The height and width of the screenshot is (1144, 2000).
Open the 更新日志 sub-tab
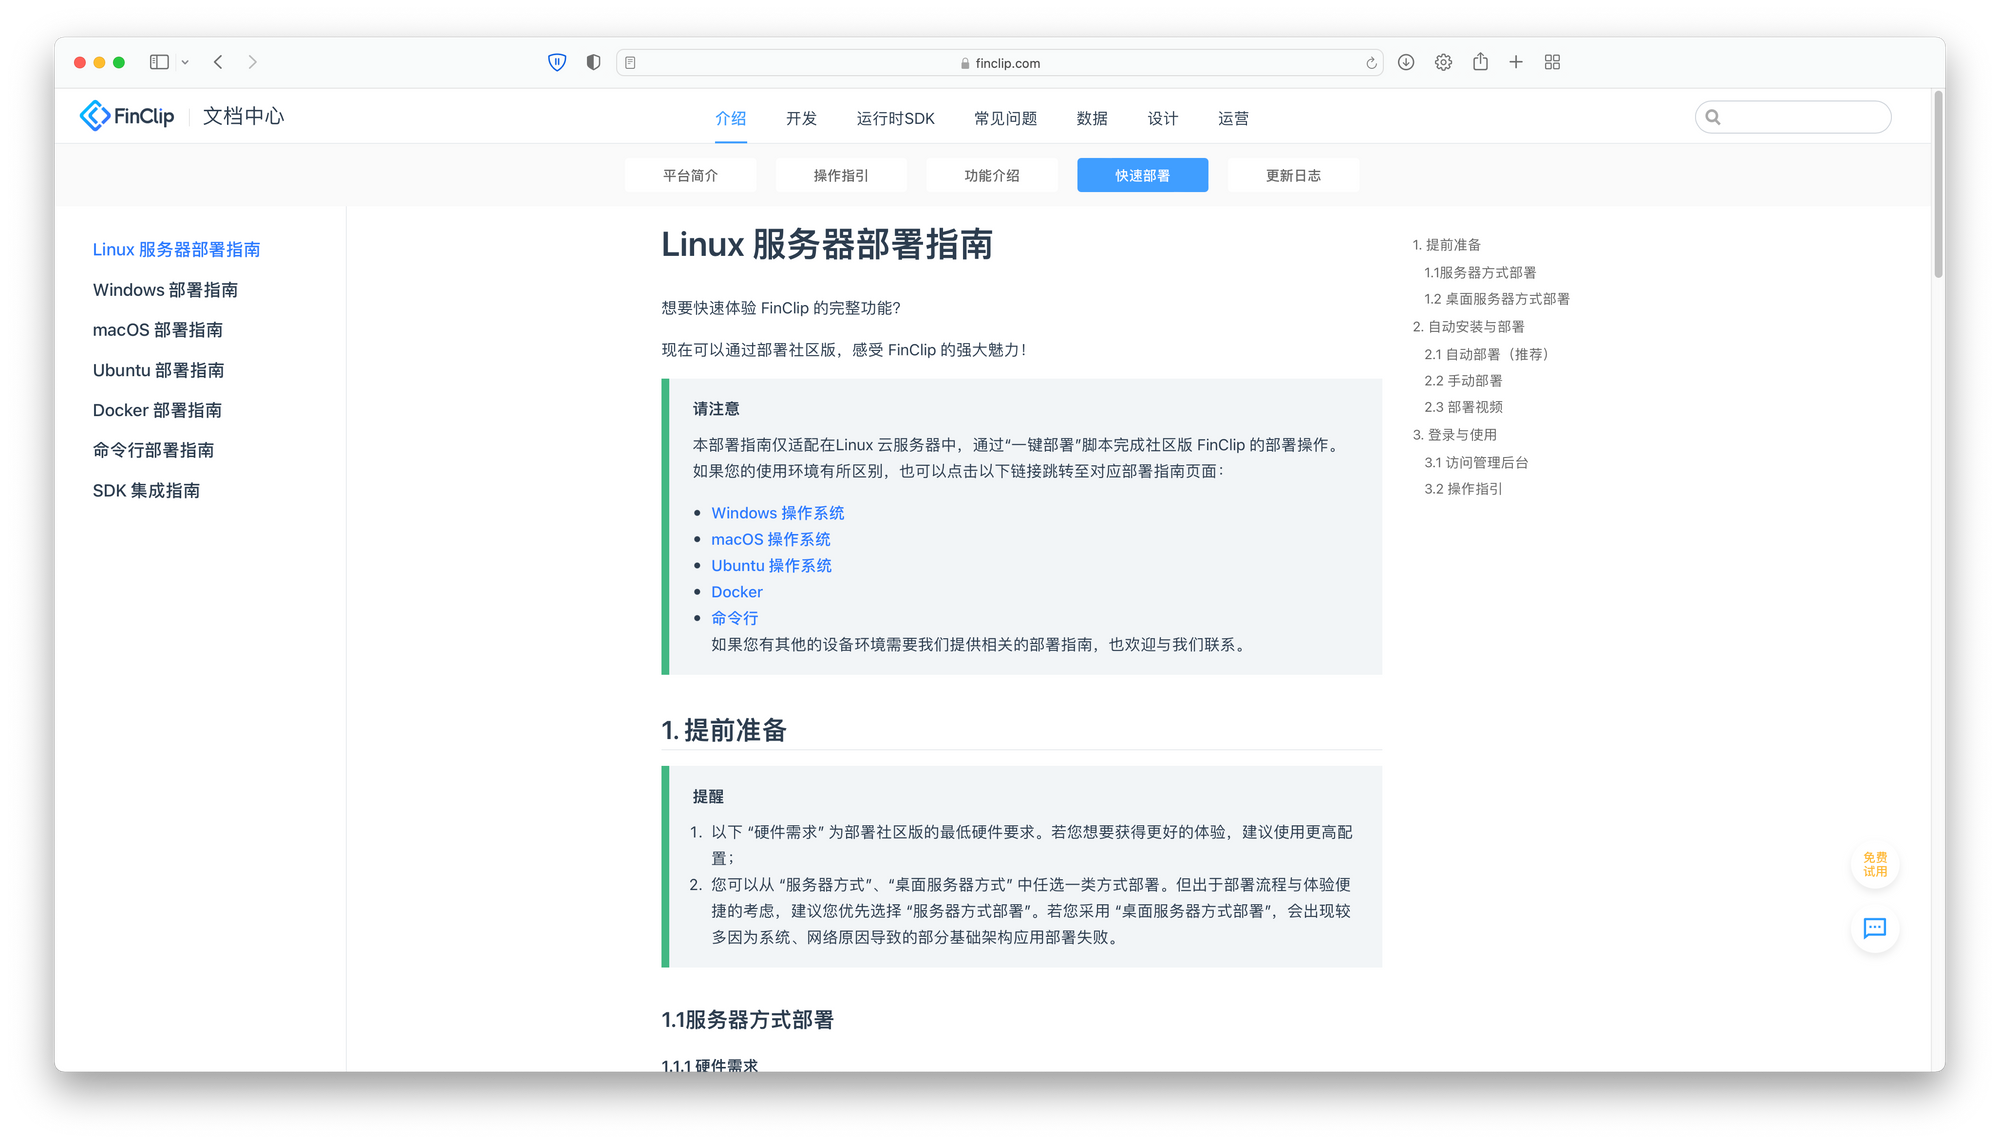[1293, 175]
